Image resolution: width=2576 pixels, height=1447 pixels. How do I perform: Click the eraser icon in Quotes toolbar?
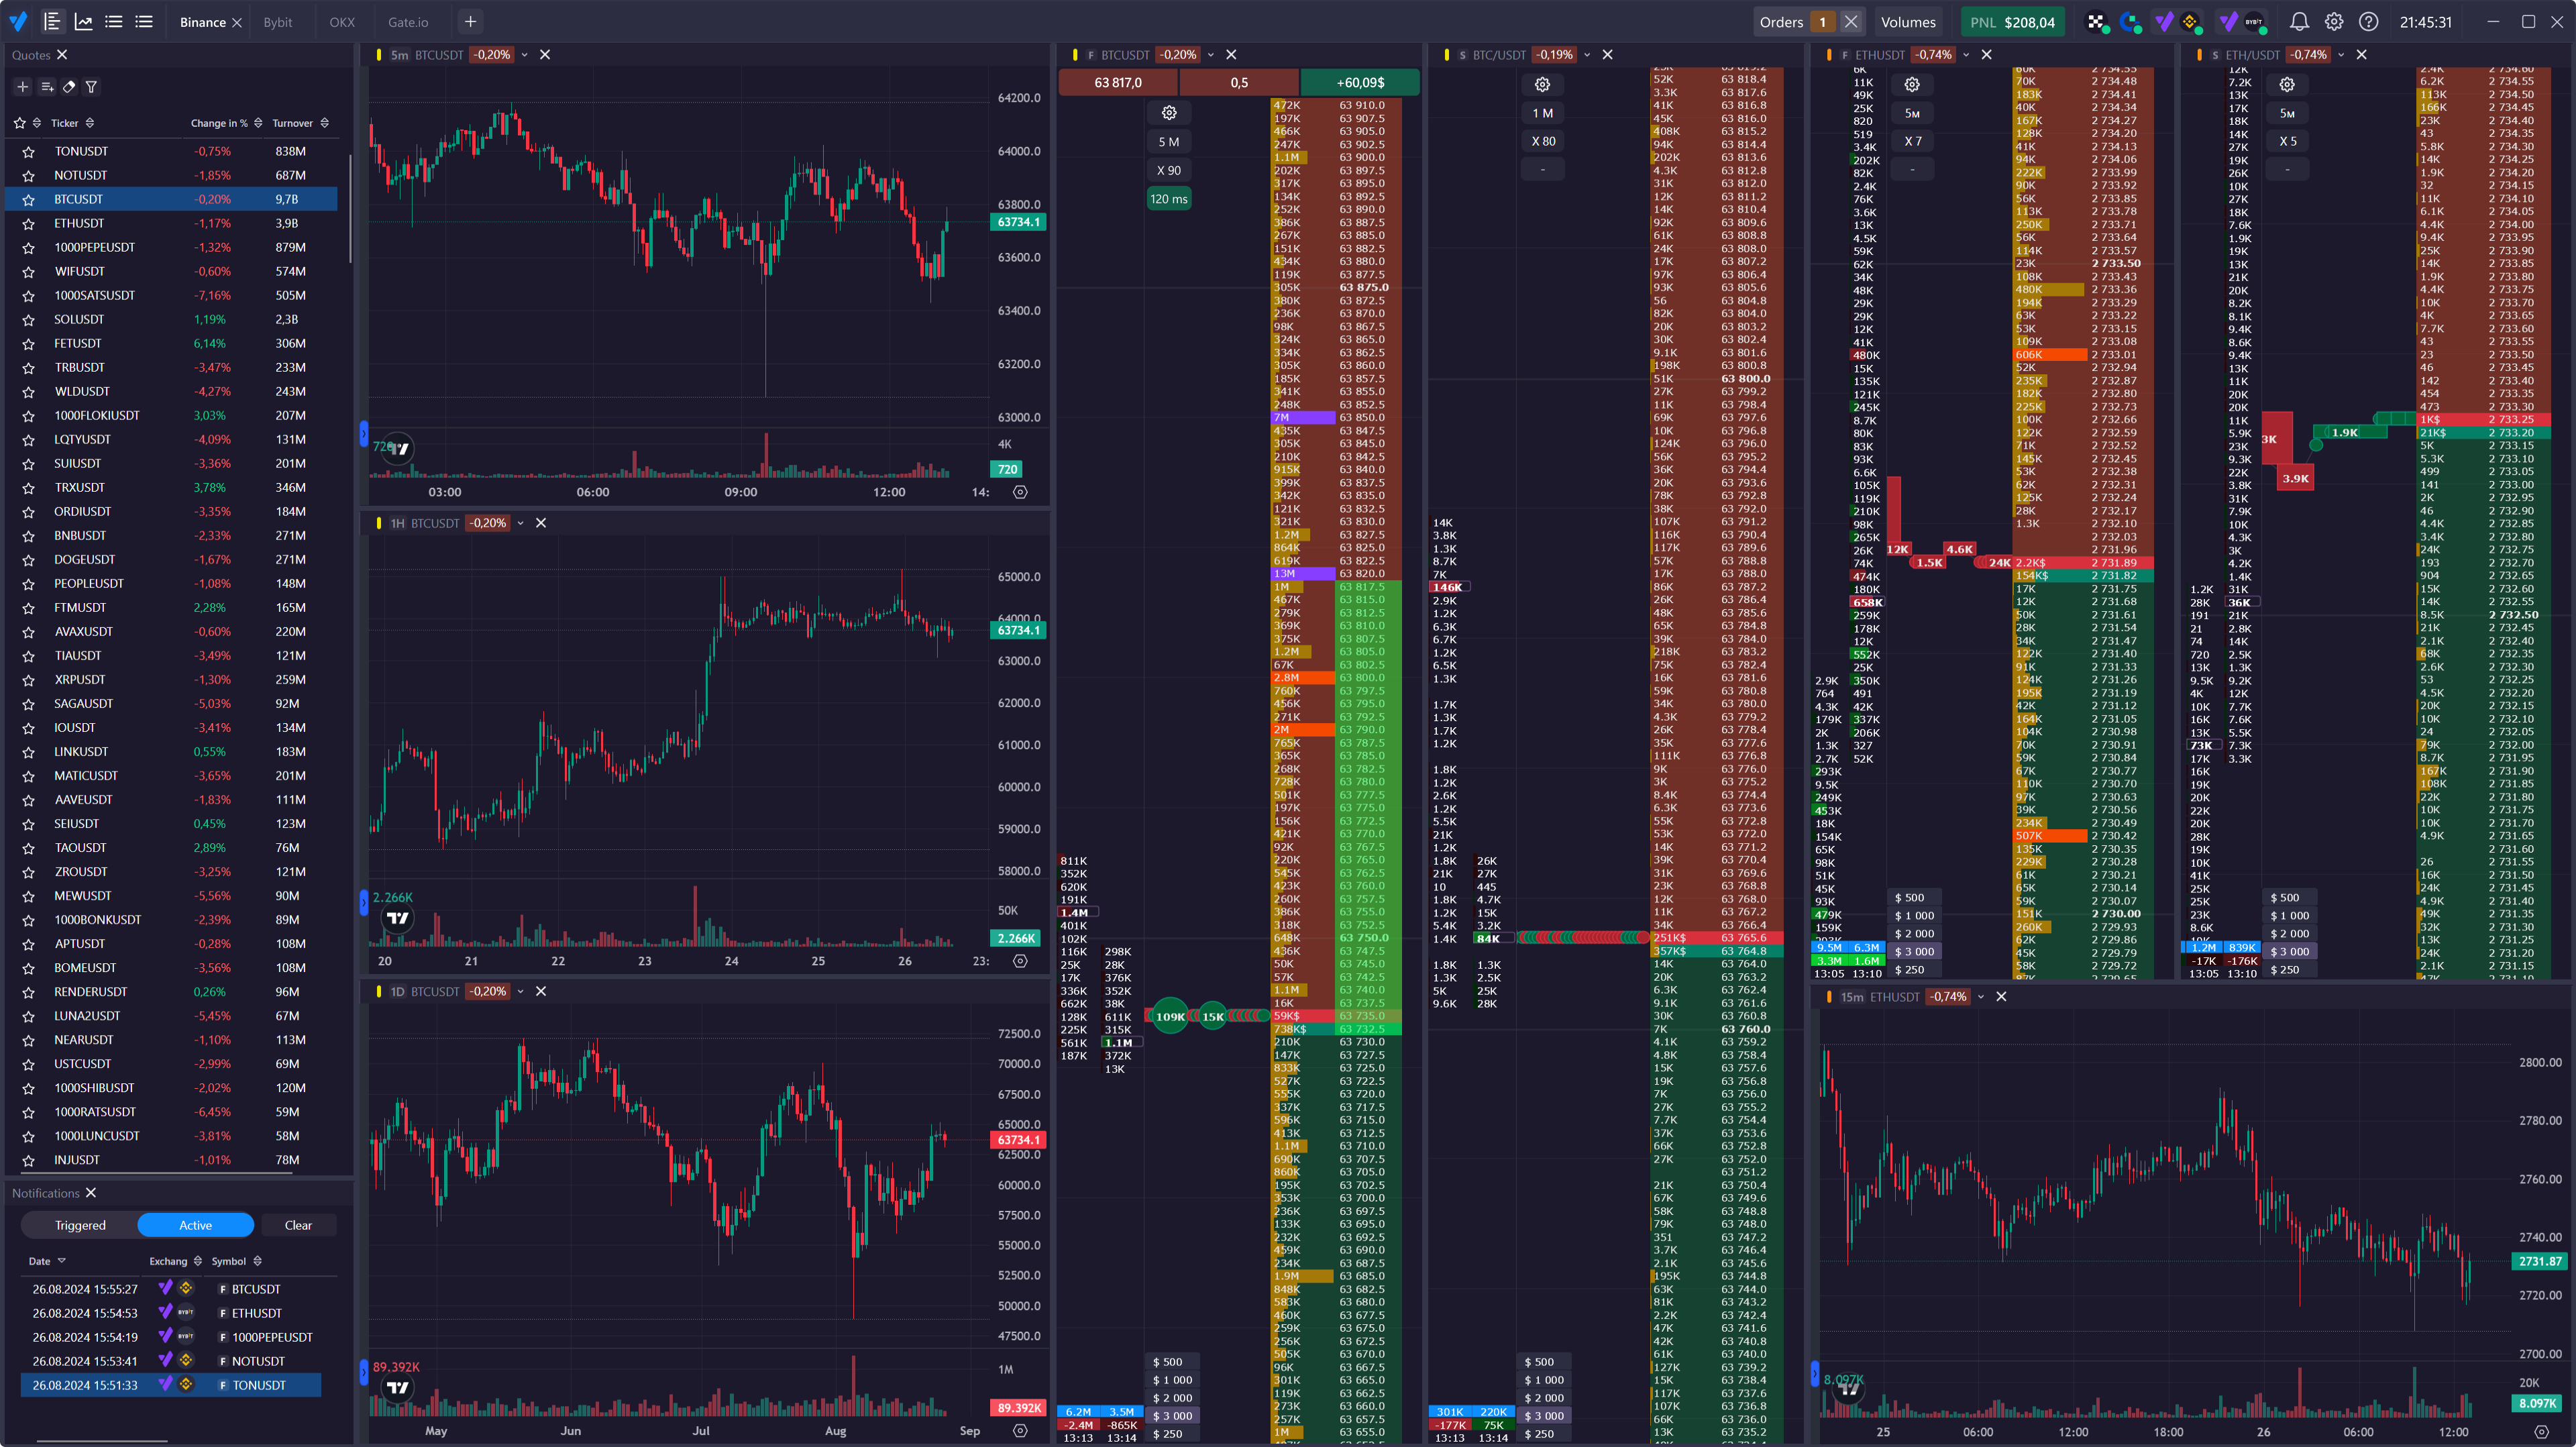click(x=69, y=87)
